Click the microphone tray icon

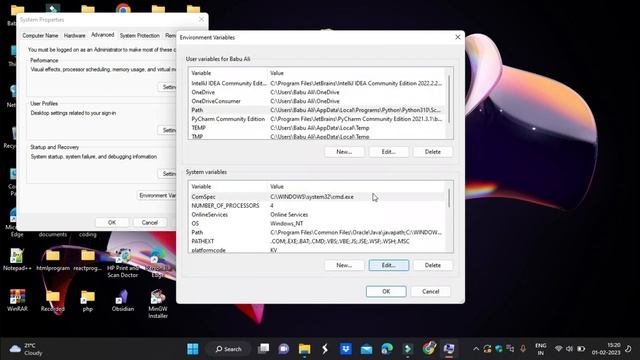click(x=523, y=349)
